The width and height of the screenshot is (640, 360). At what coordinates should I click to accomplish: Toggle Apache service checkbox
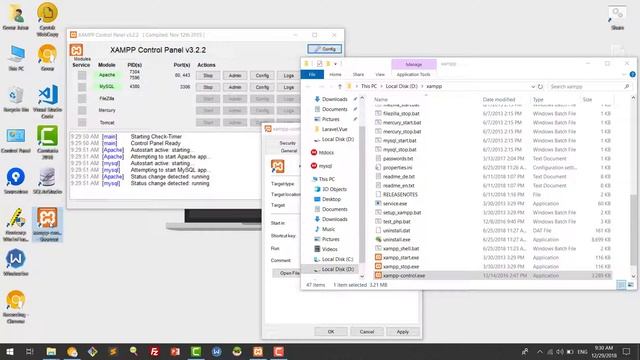[82, 76]
